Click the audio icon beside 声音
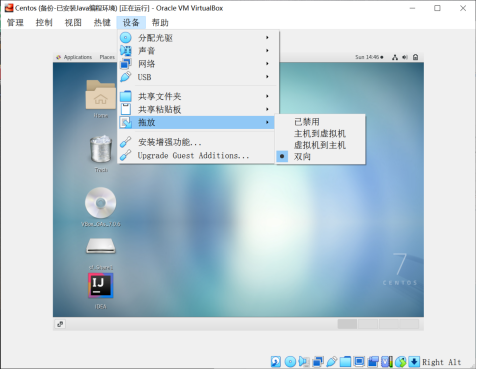This screenshot has width=477, height=370. coord(126,51)
